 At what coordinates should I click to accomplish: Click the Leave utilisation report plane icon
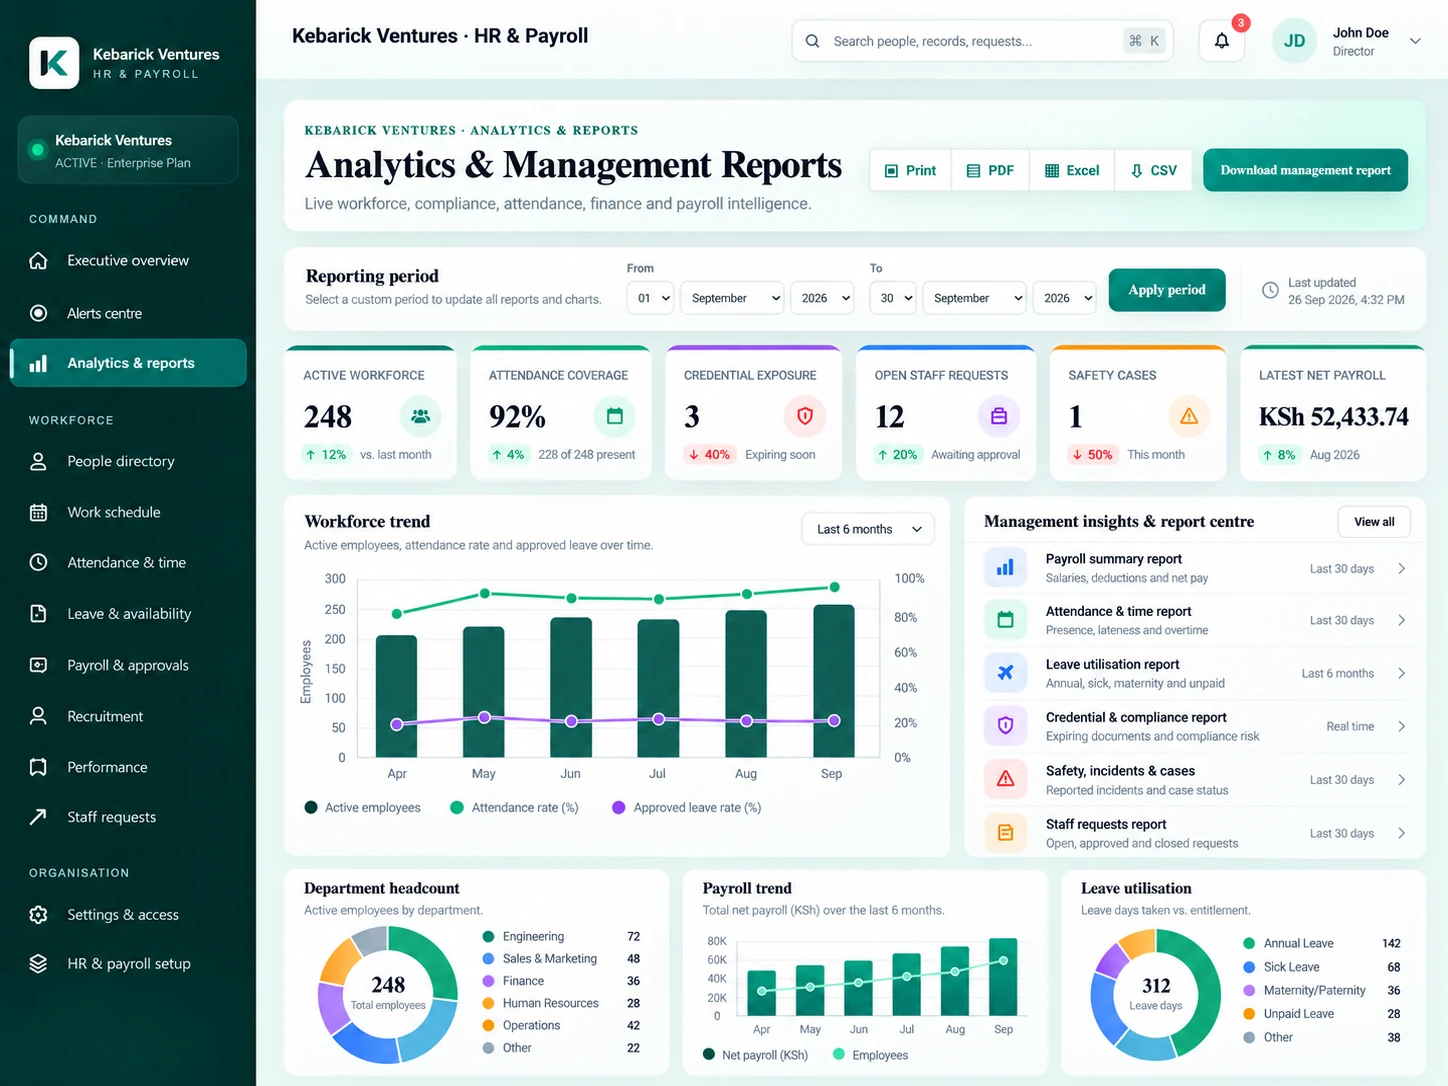pos(1005,673)
